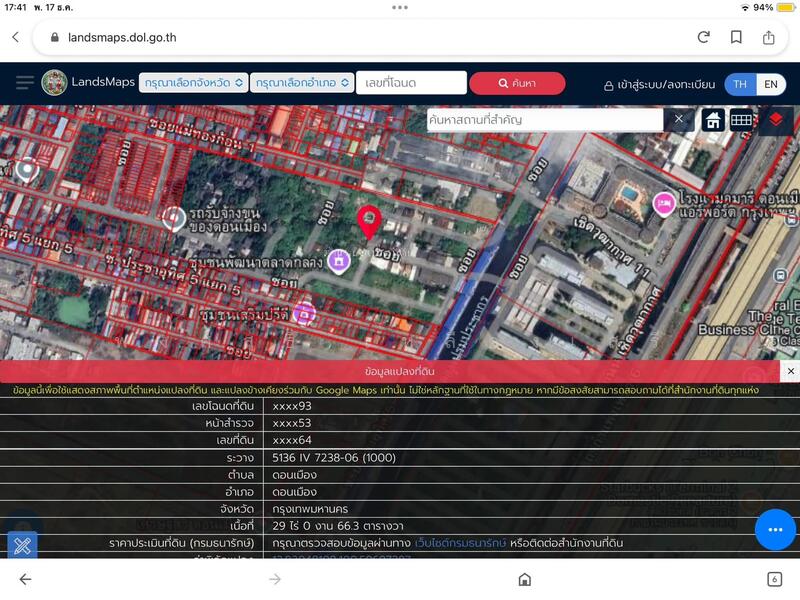This screenshot has width=800, height=600.
Task: Open the red map layers button
Action: [x=776, y=120]
